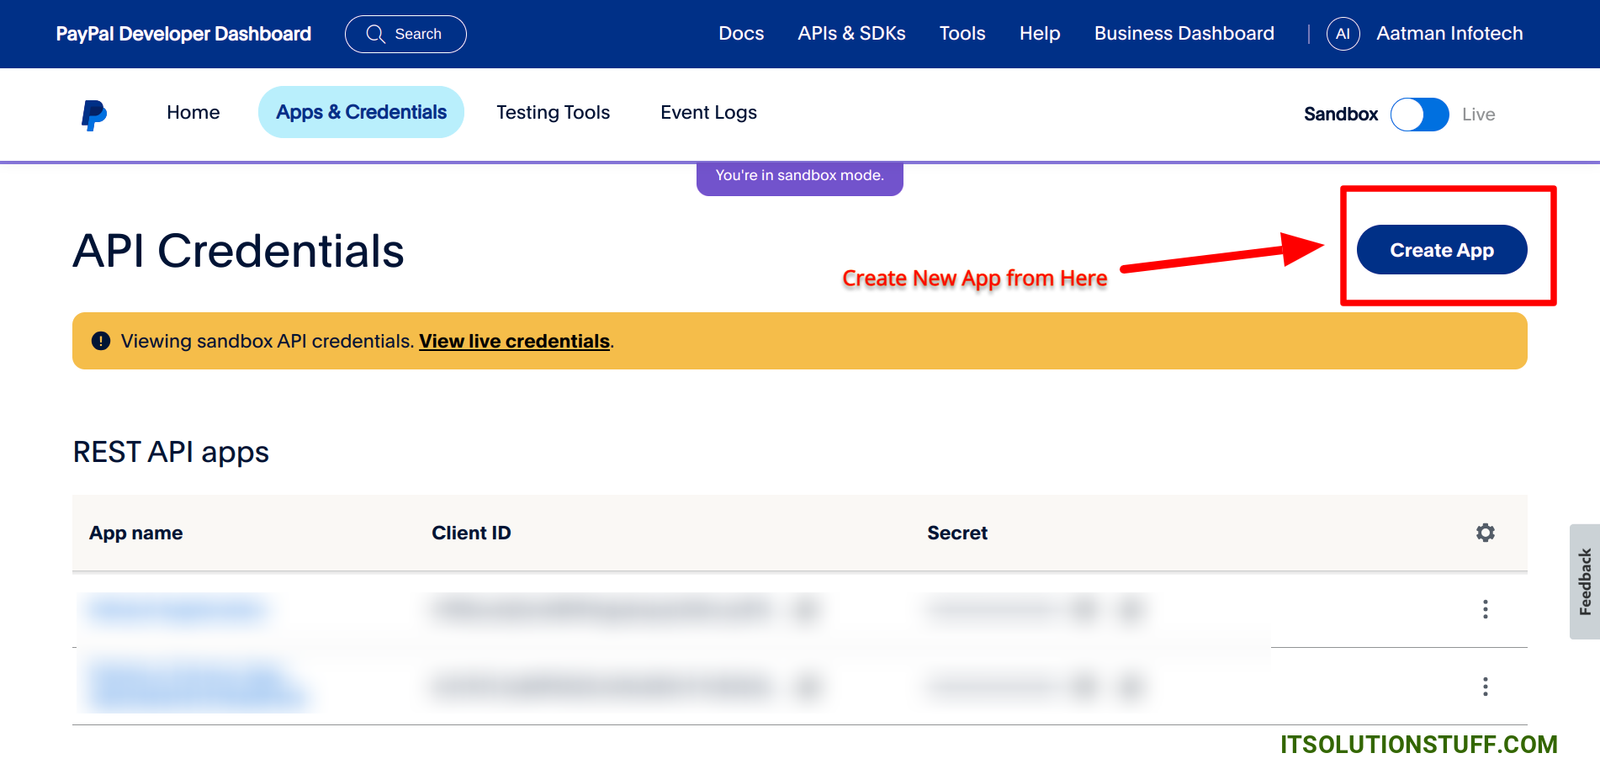This screenshot has height=770, width=1600.
Task: Copy the first app's Client ID
Action: (806, 609)
